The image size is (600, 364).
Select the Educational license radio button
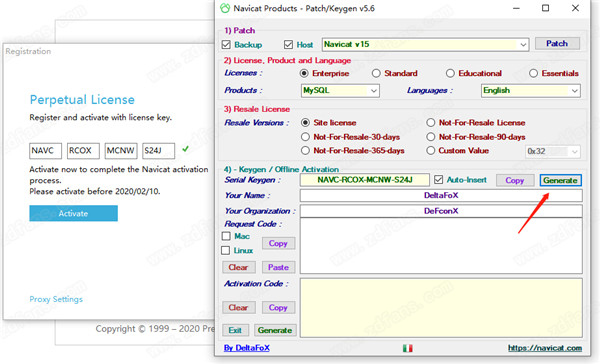450,73
